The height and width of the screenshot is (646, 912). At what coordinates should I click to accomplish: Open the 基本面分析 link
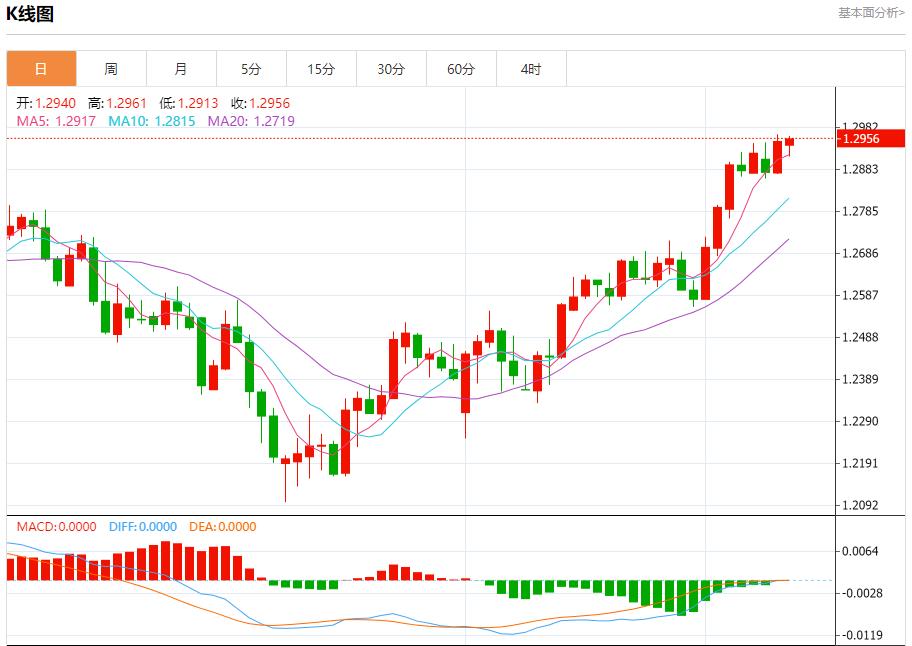coord(870,13)
